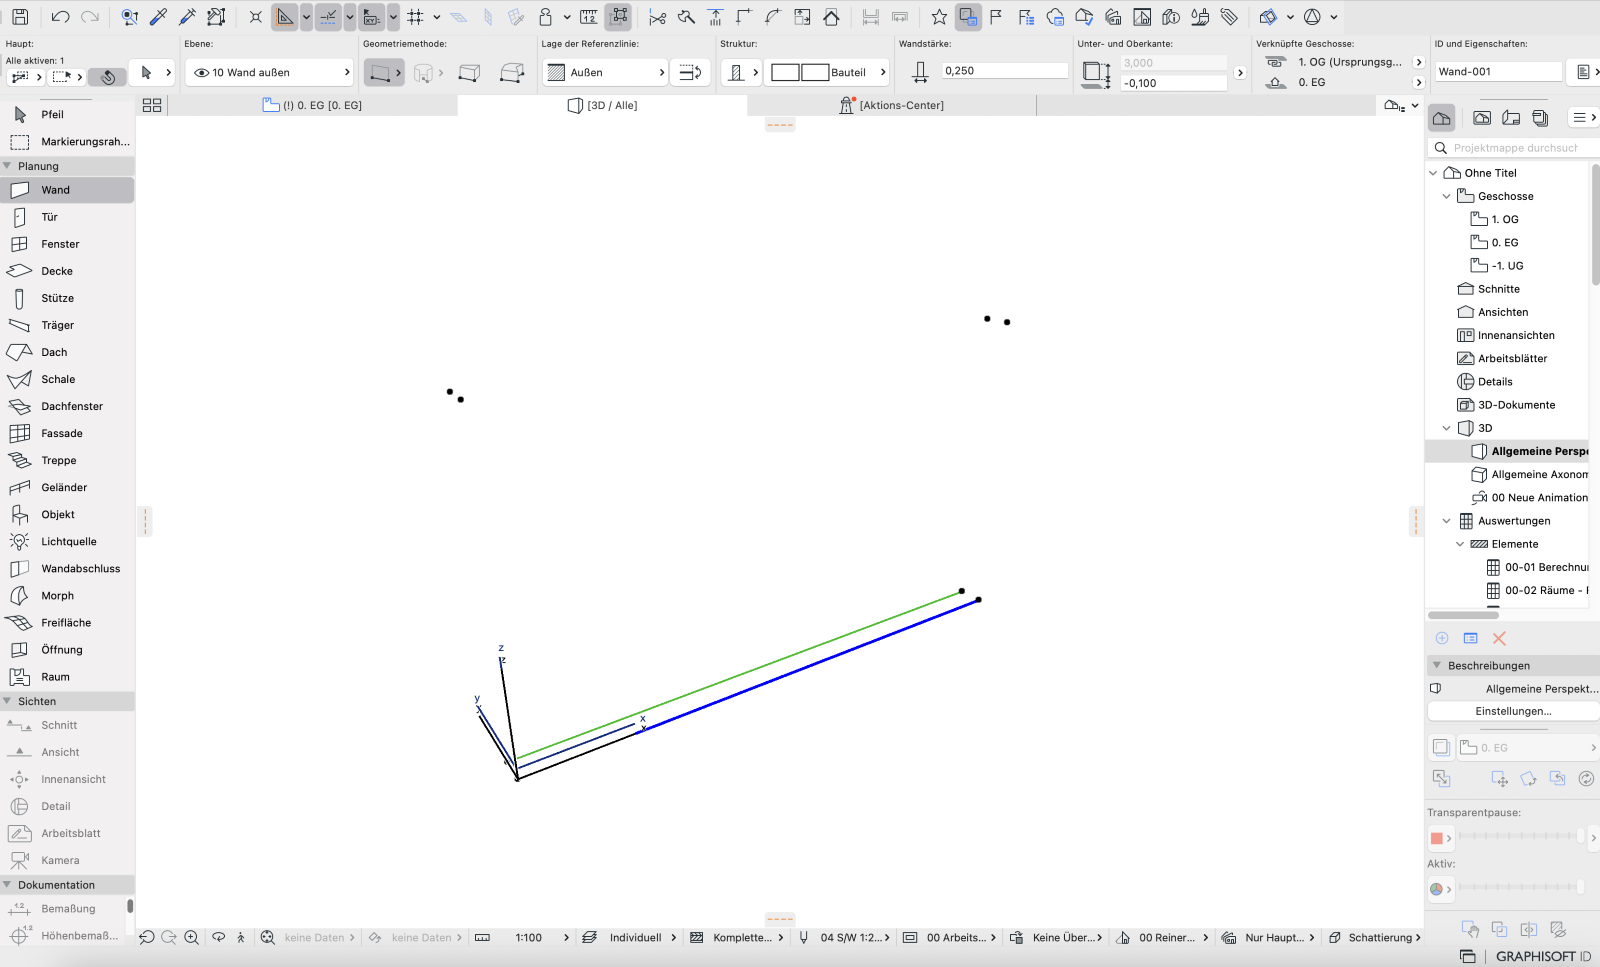Switch to the 0. EG floor plan tab

(x=312, y=105)
